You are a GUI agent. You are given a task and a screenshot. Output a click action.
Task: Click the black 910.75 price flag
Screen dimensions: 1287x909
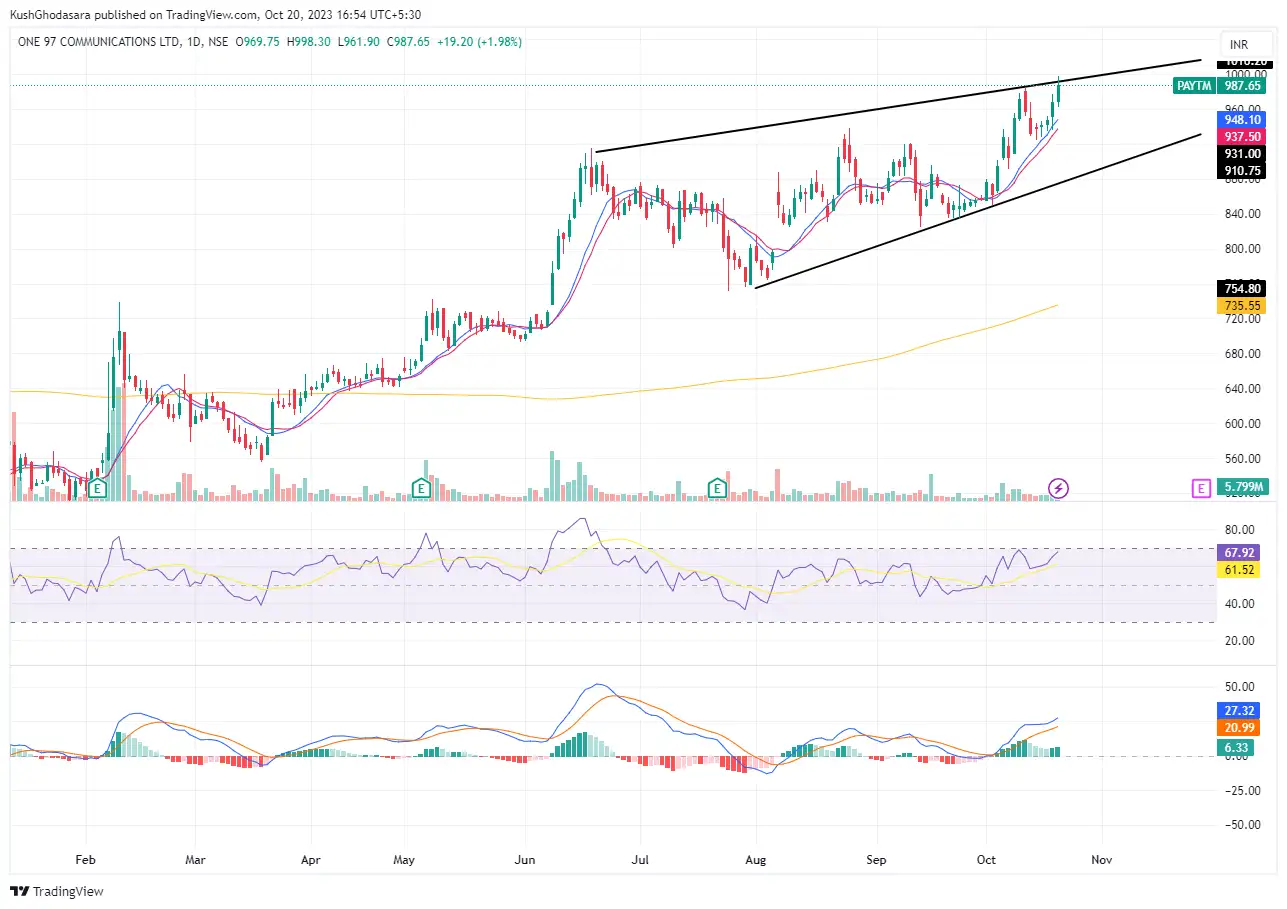pyautogui.click(x=1242, y=171)
